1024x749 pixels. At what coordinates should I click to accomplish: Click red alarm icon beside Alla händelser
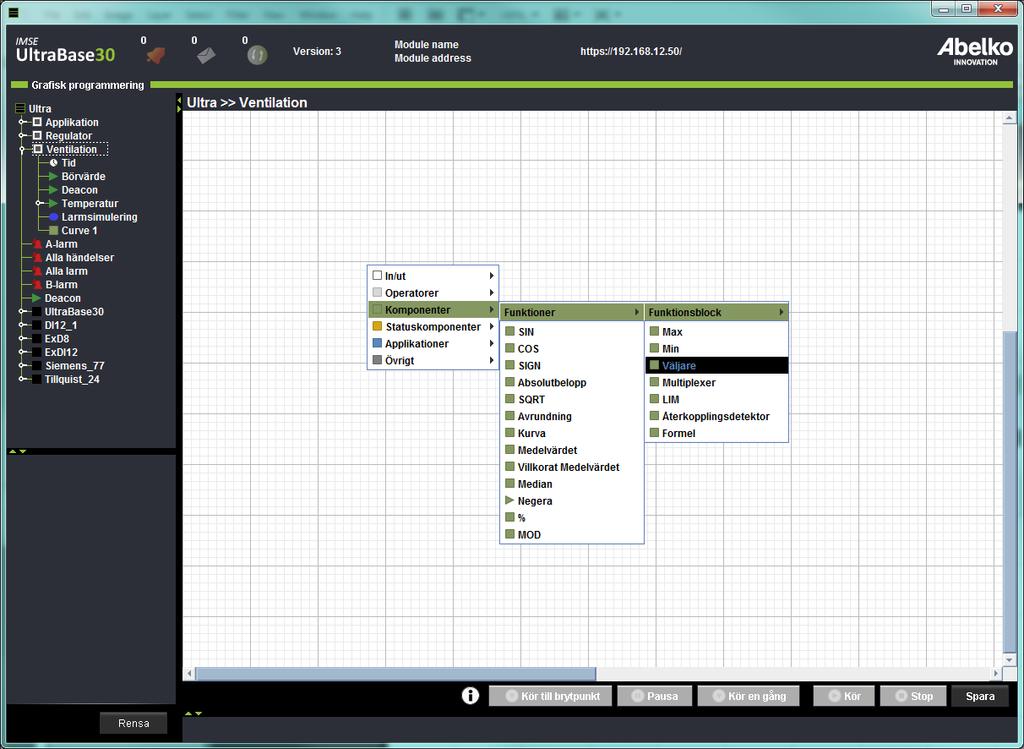(37, 258)
